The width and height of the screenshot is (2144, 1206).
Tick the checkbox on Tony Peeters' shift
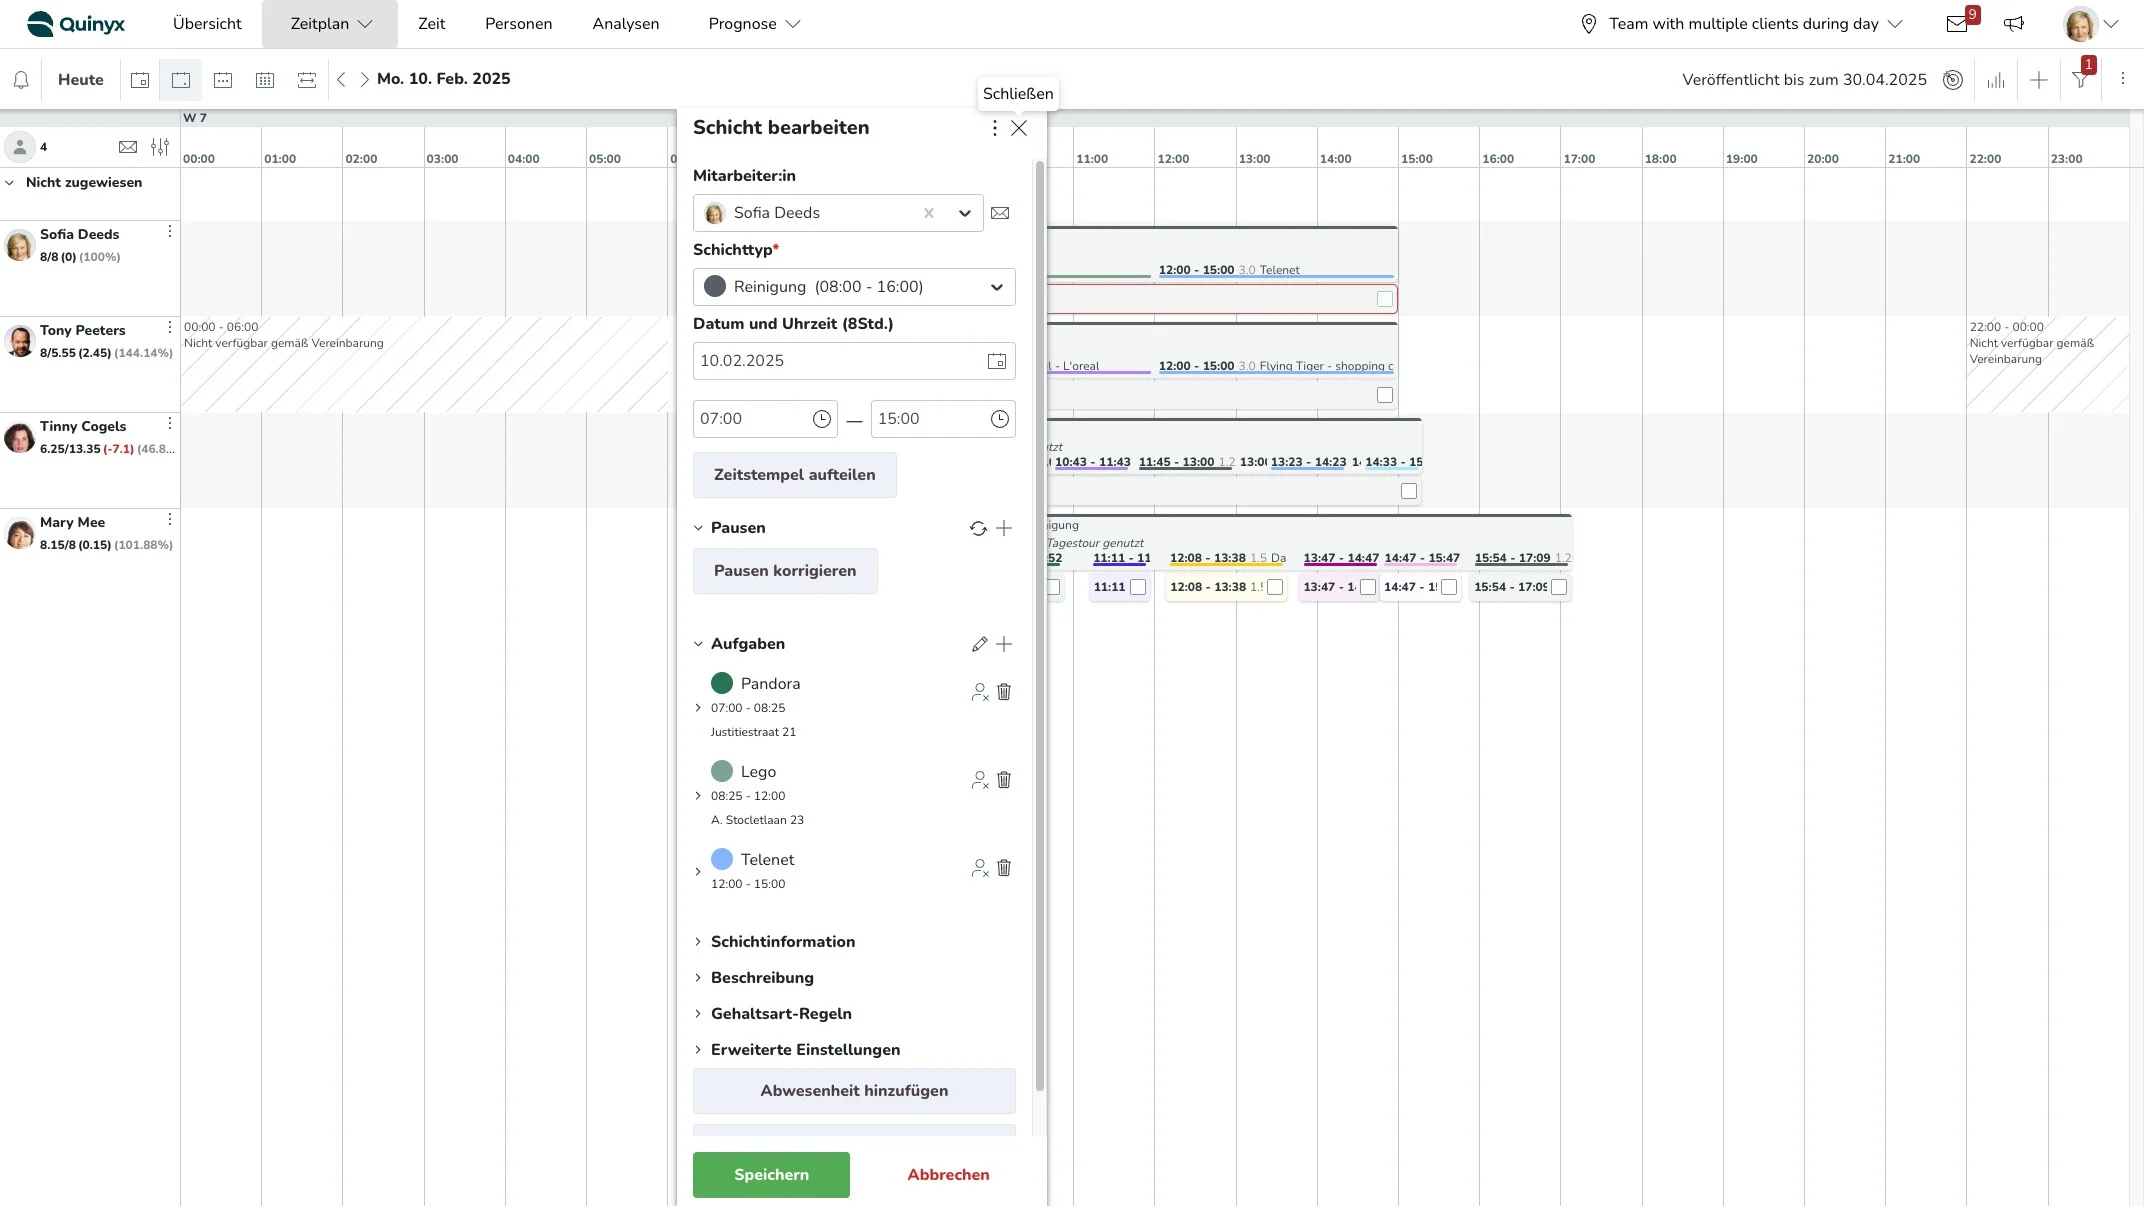[1385, 395]
